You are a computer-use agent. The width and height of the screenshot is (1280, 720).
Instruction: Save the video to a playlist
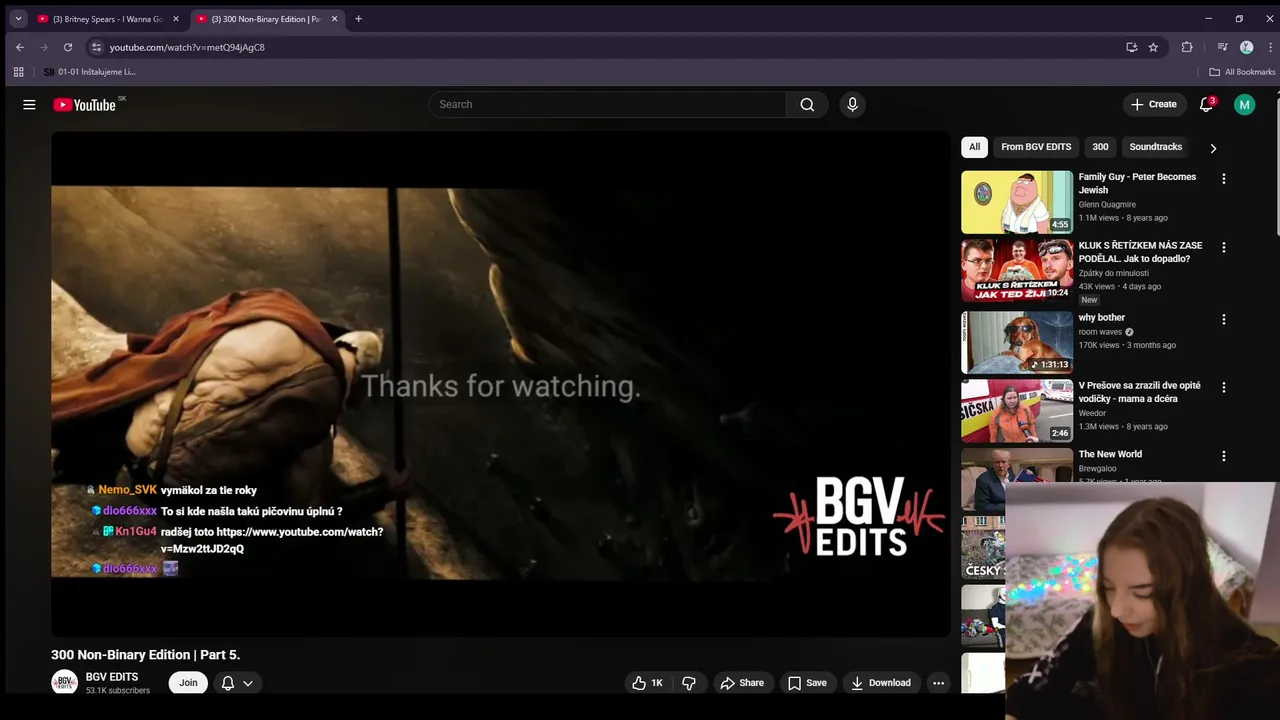click(806, 683)
